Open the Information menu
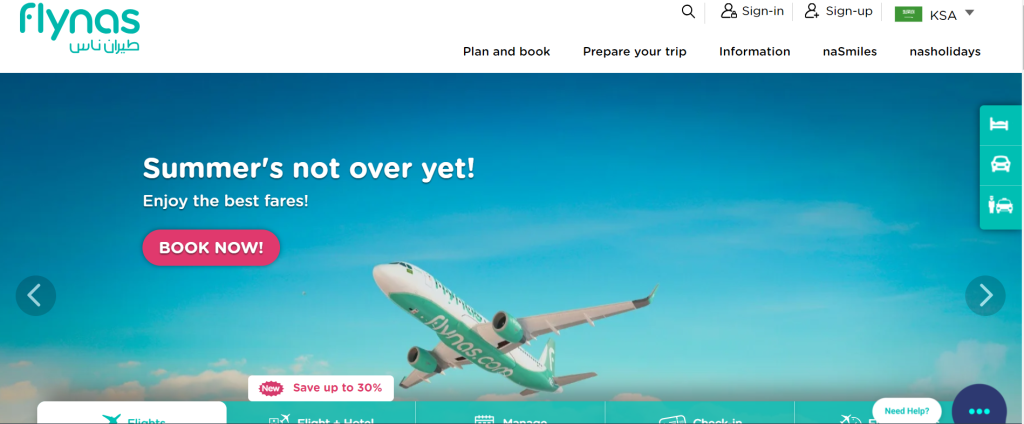 pos(754,52)
